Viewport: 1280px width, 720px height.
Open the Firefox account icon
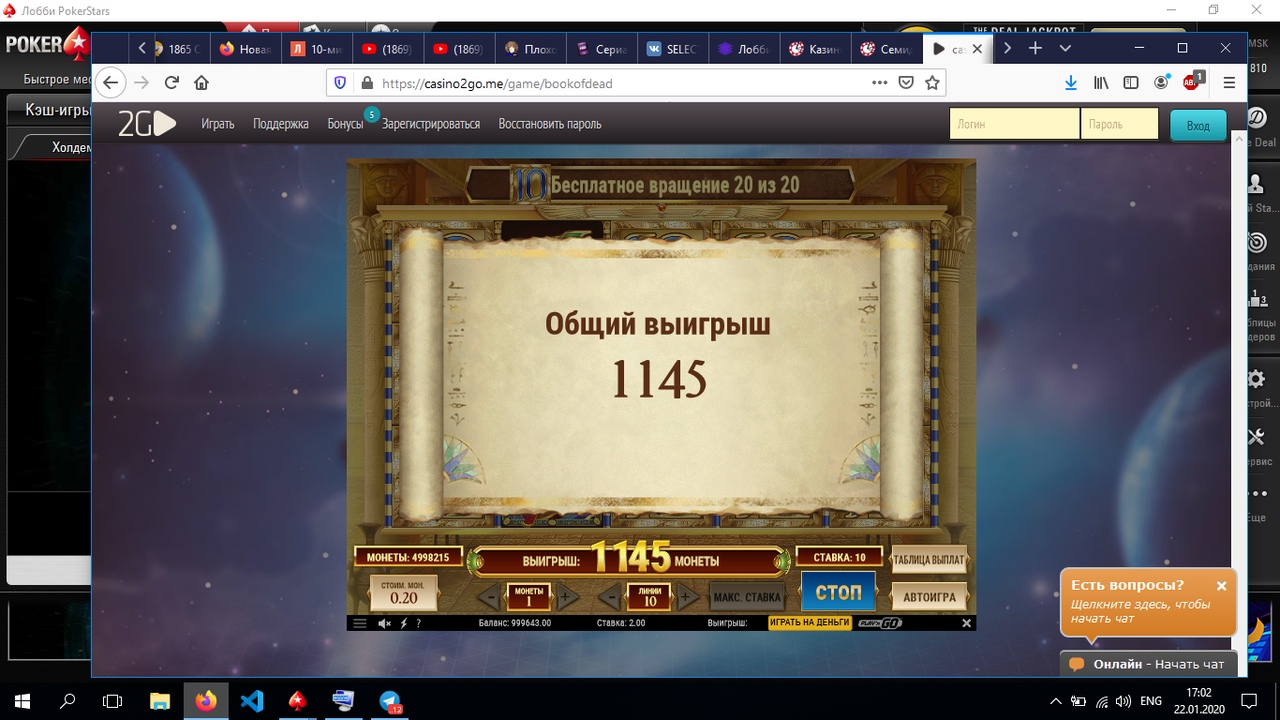(x=1161, y=83)
